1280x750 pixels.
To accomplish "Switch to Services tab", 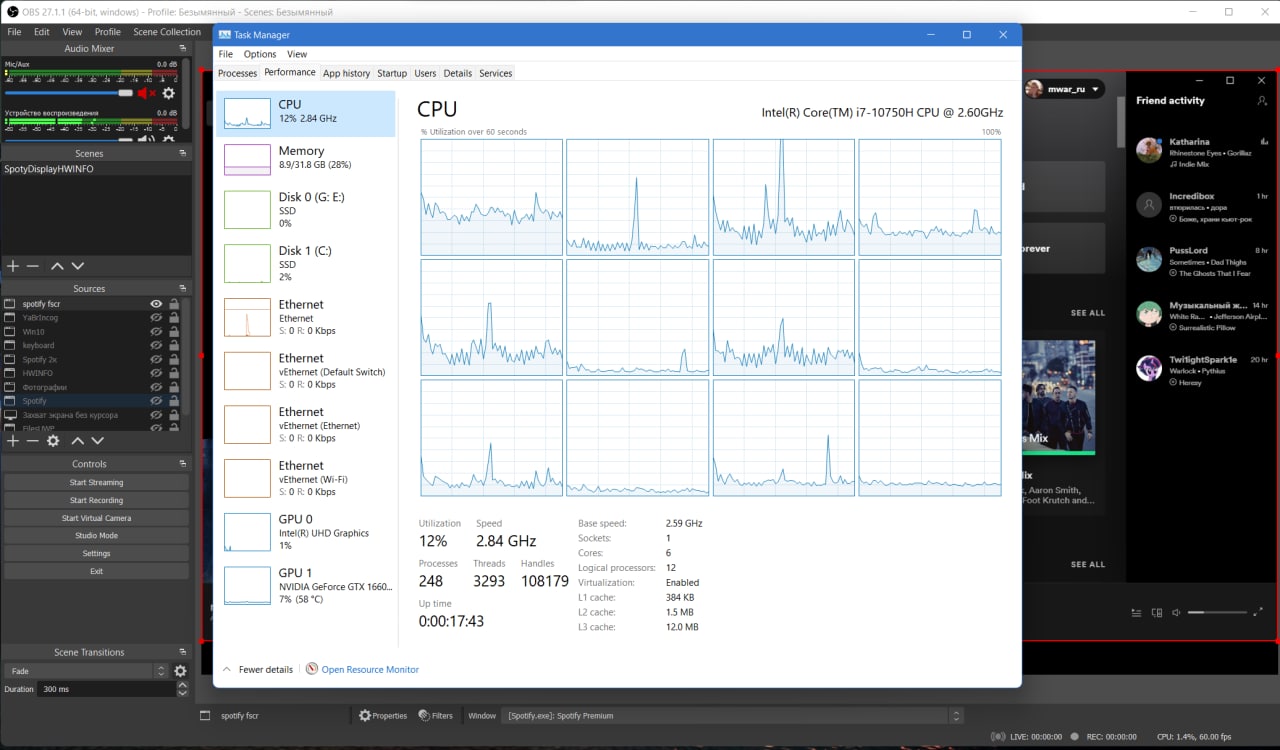I will (496, 73).
